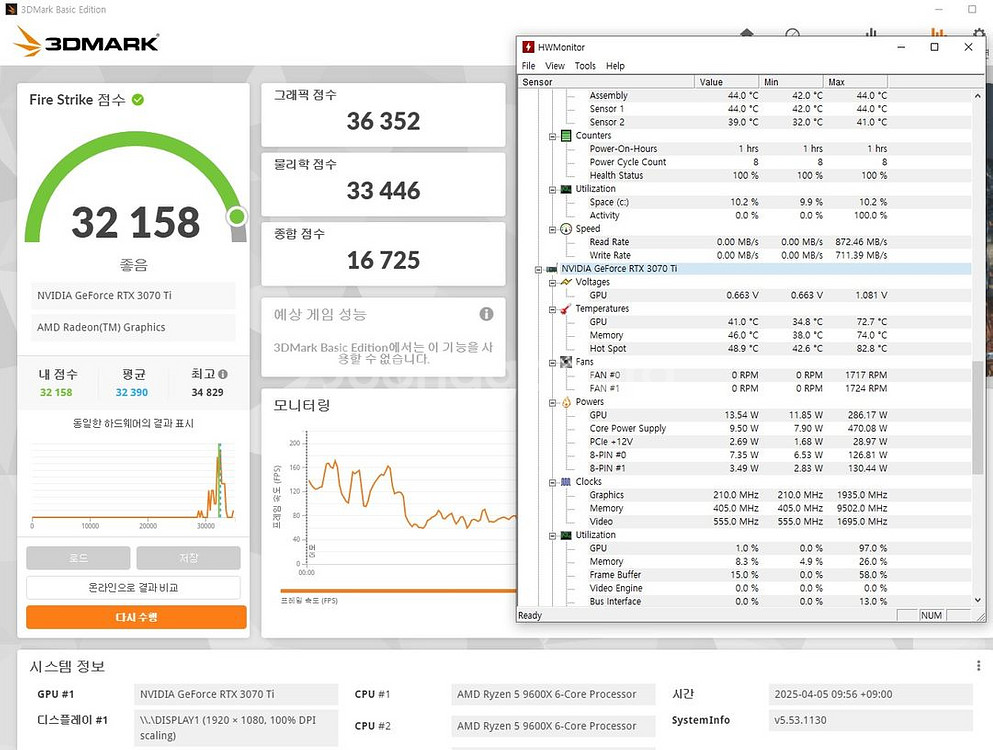Click the Max column header
Viewport: 993px width, 750px height.
(x=856, y=82)
